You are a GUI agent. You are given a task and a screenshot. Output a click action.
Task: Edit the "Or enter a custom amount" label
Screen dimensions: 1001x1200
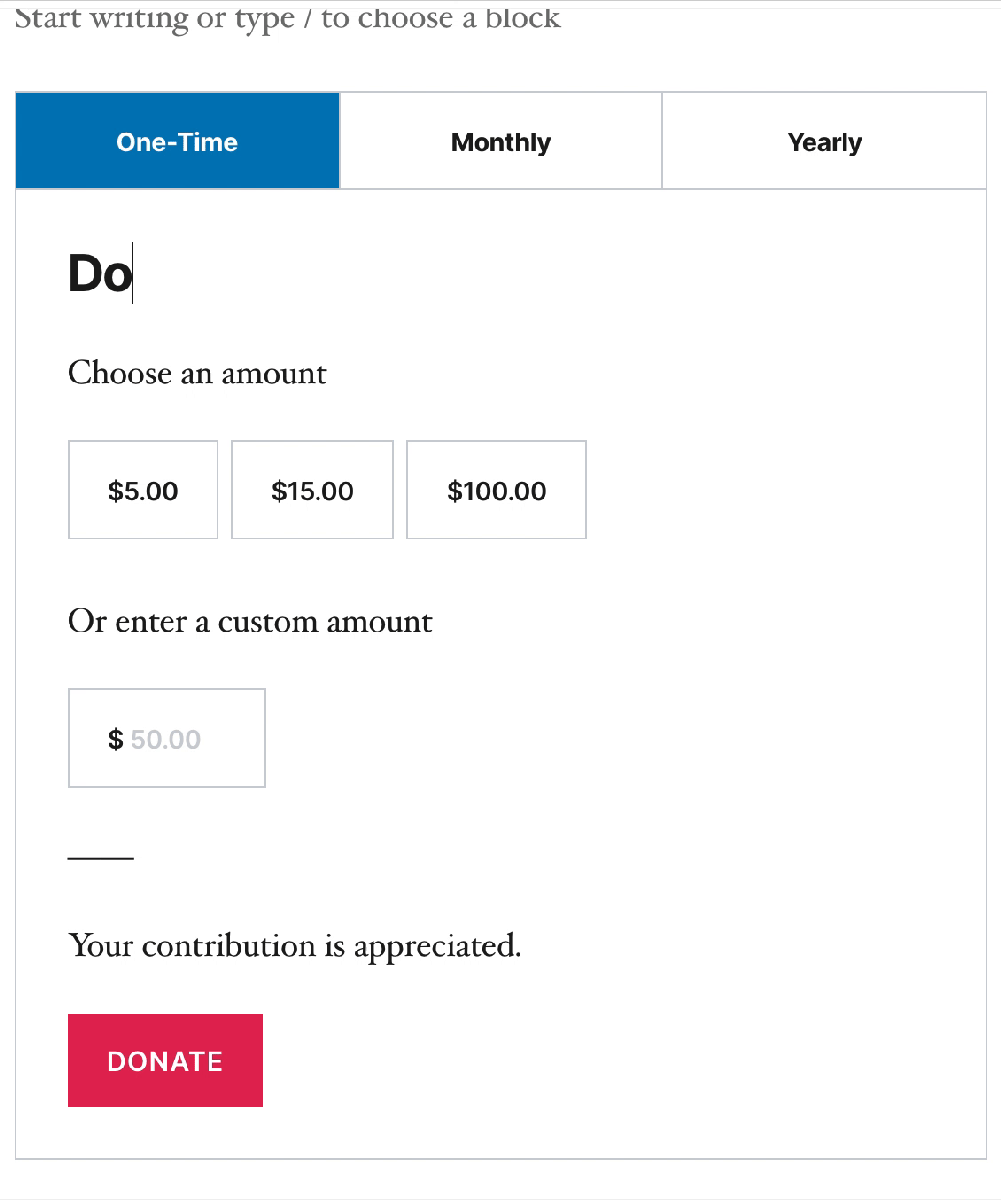click(x=250, y=622)
